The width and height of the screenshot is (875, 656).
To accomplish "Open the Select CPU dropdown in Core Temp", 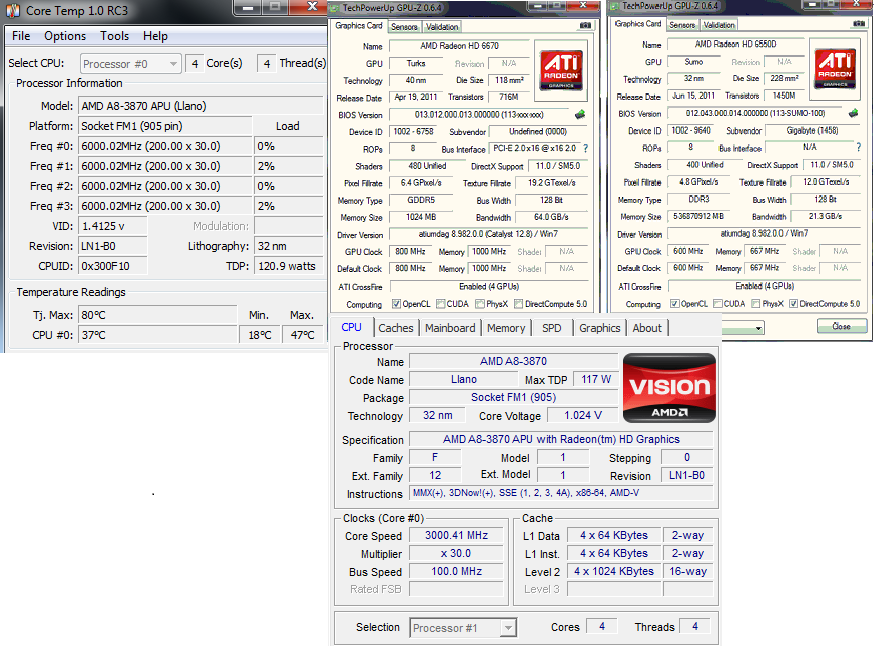I will 131,64.
